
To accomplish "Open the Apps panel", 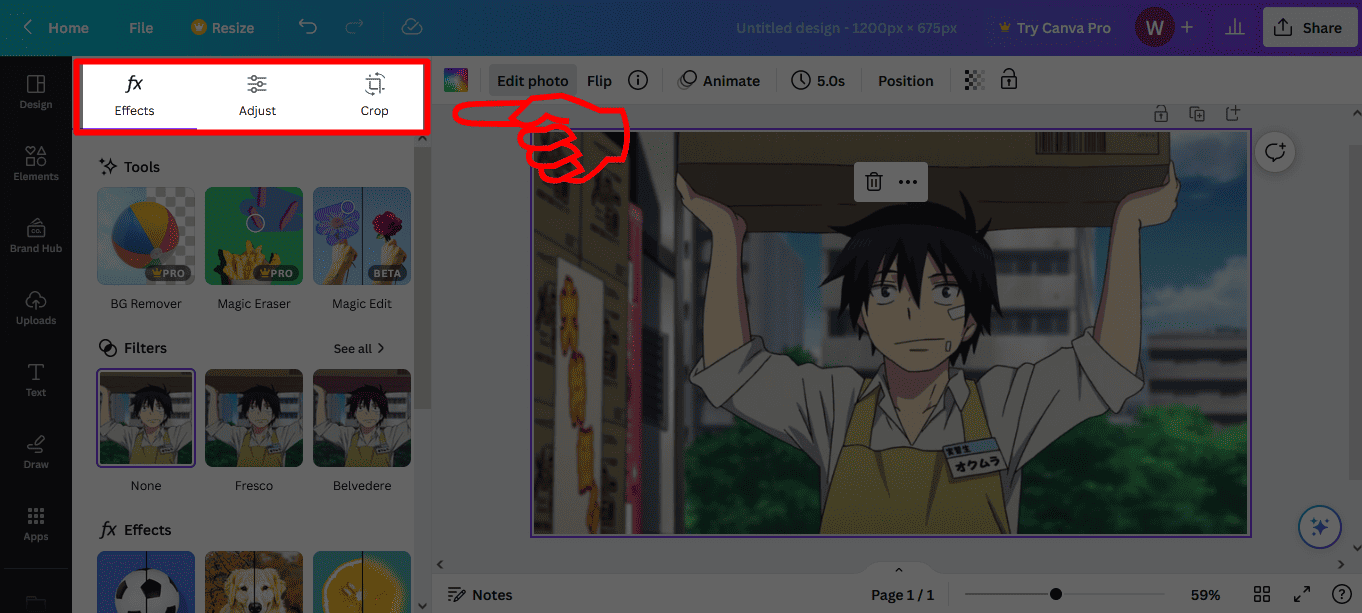I will click(36, 523).
